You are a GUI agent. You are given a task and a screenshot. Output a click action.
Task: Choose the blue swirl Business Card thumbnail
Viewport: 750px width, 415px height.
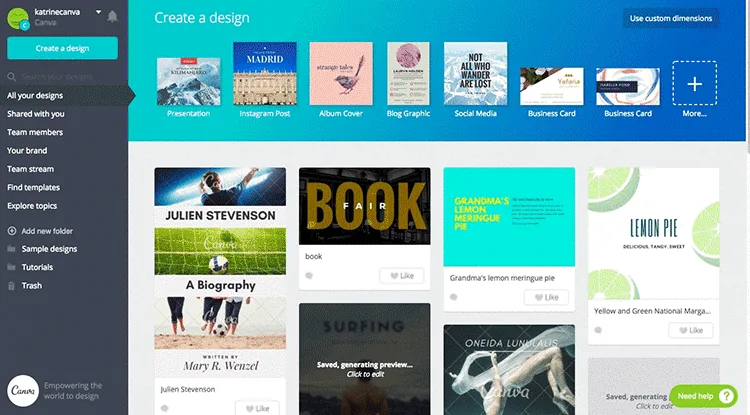point(628,87)
